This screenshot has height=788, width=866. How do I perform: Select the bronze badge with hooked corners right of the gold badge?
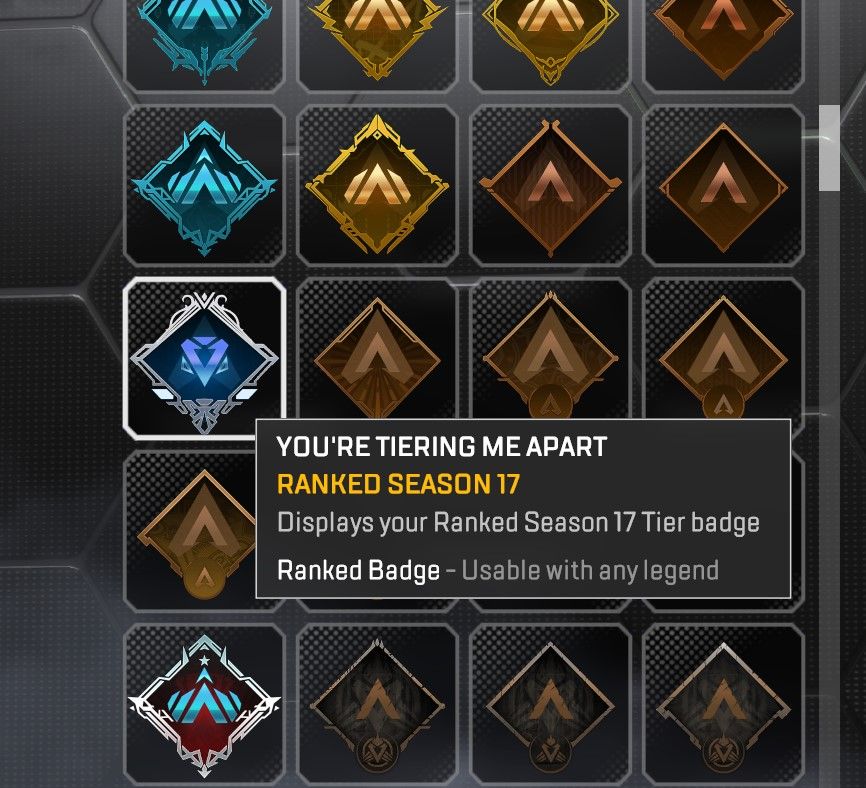[x=550, y=186]
